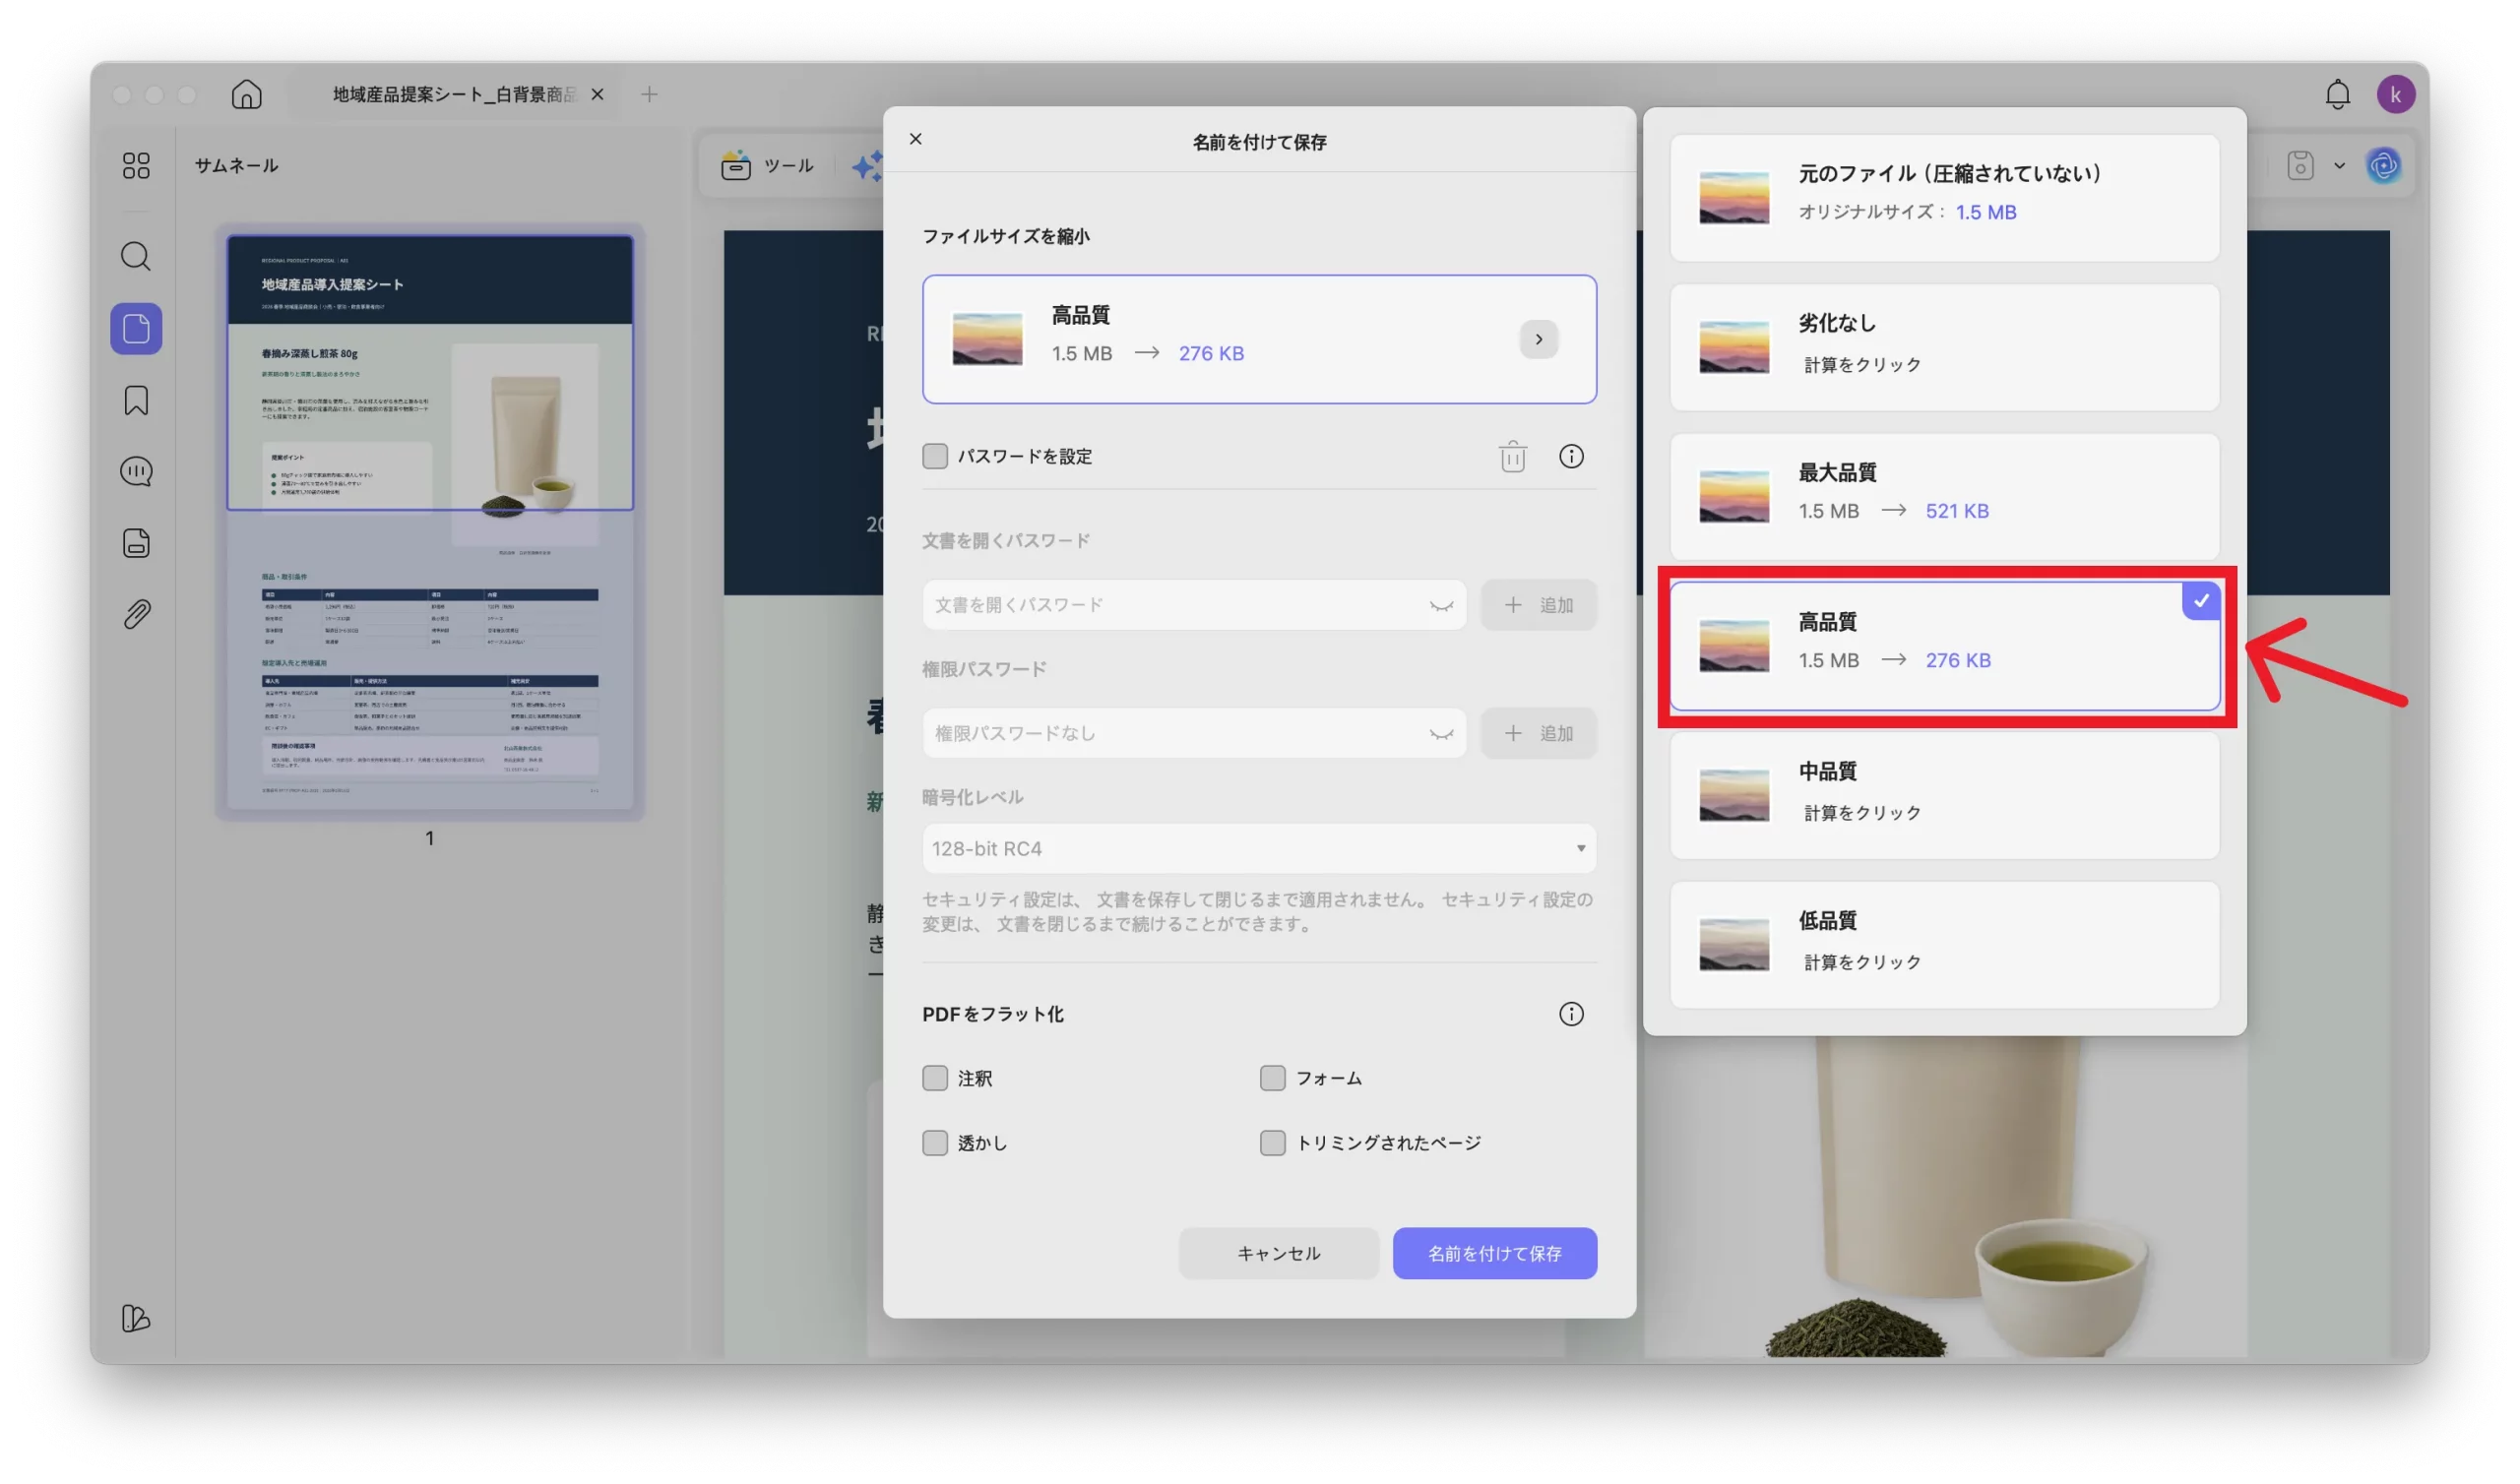Open the user avatar "k"
The width and height of the screenshot is (2520, 1484).
(2395, 94)
